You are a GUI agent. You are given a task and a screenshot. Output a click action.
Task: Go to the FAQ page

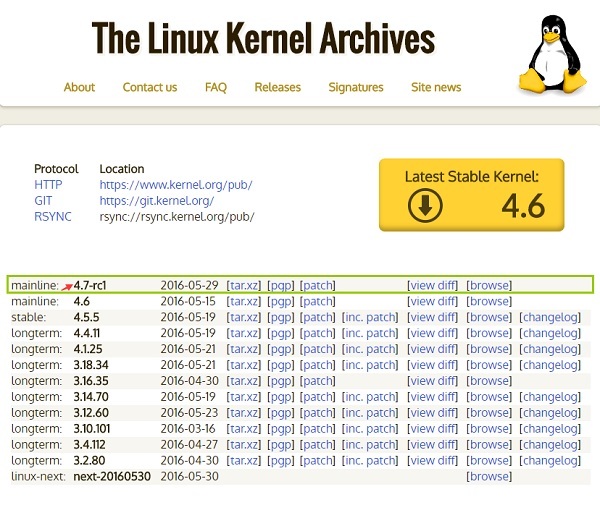point(216,87)
